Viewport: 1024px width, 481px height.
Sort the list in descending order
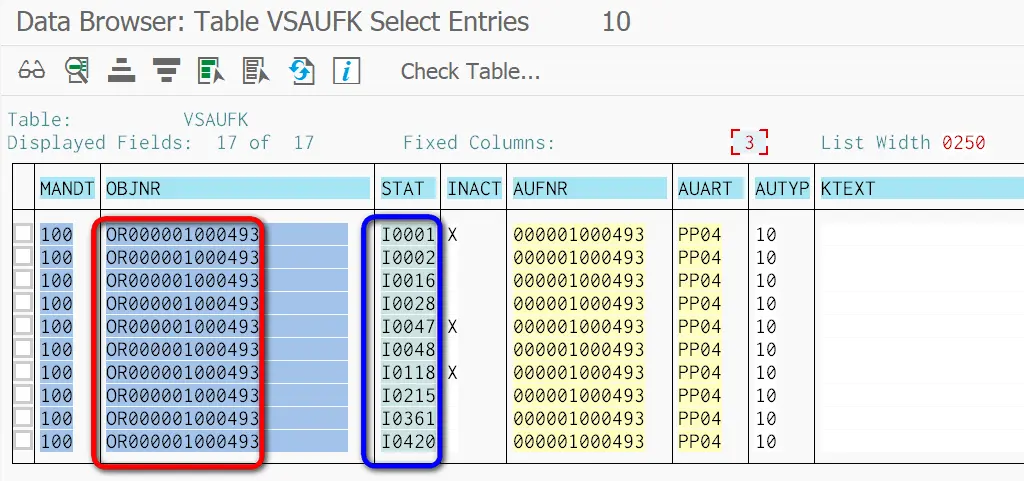(167, 70)
